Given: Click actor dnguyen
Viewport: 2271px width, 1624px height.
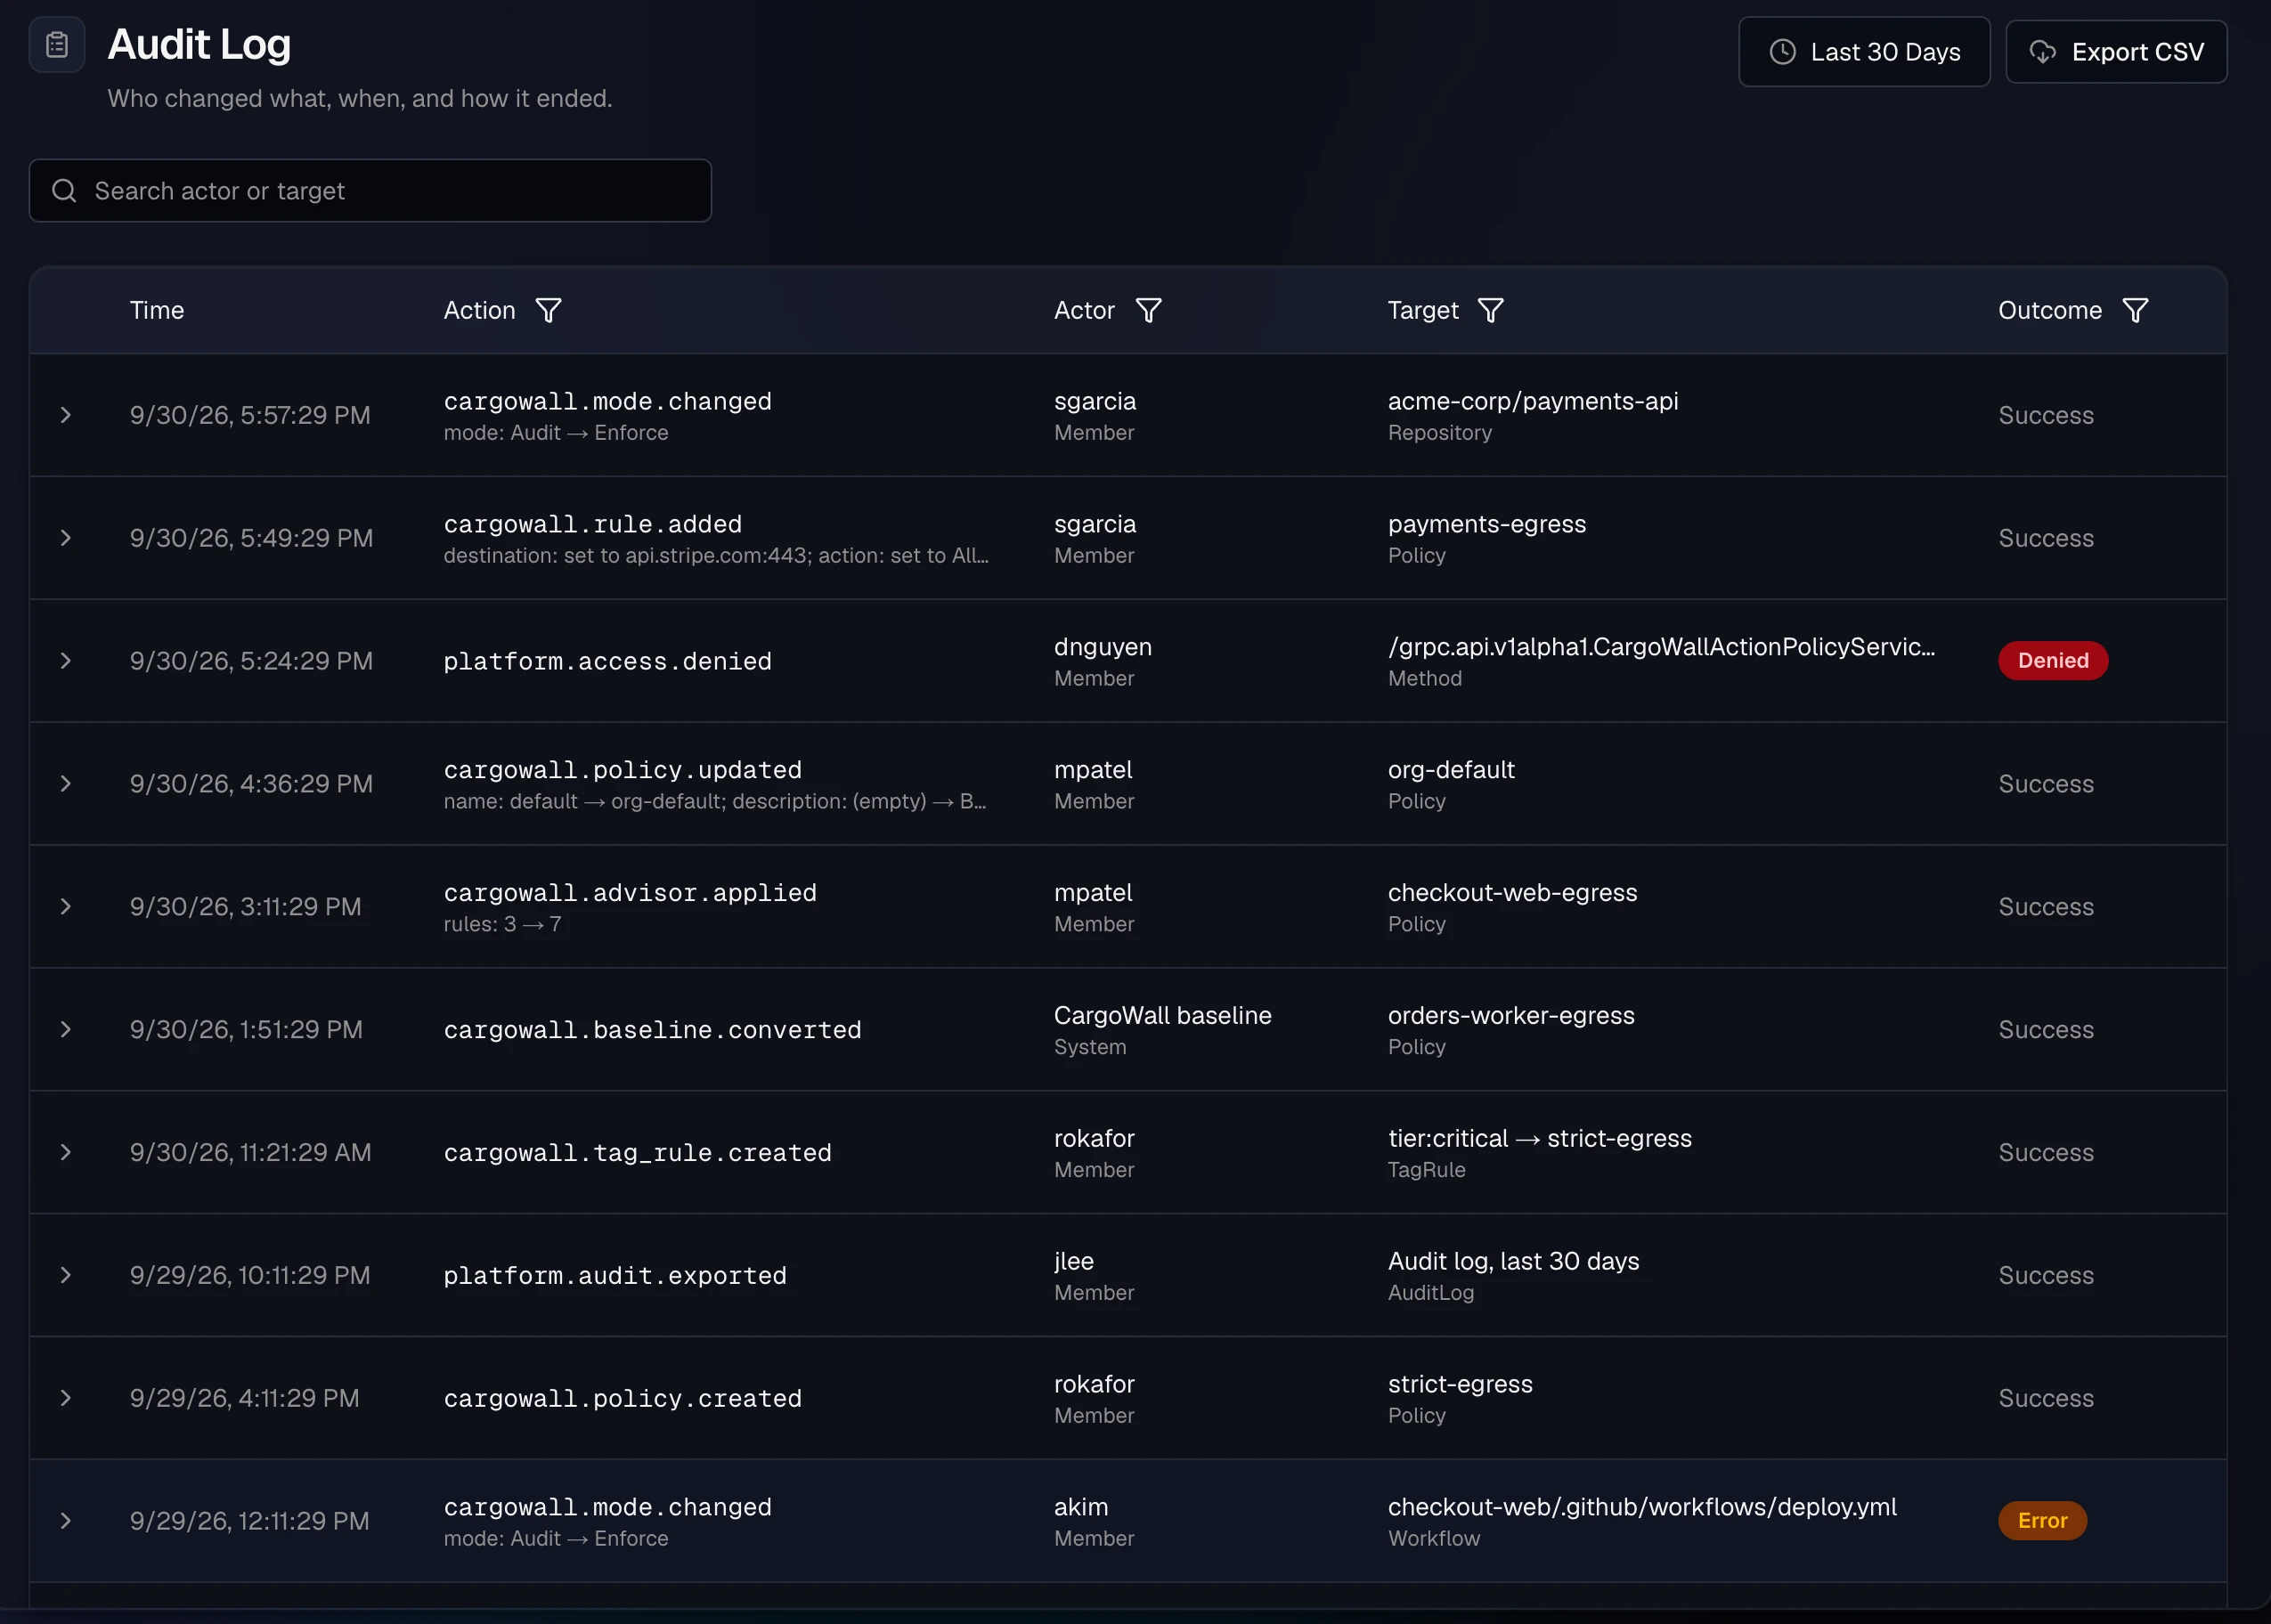Looking at the screenshot, I should (x=1103, y=648).
